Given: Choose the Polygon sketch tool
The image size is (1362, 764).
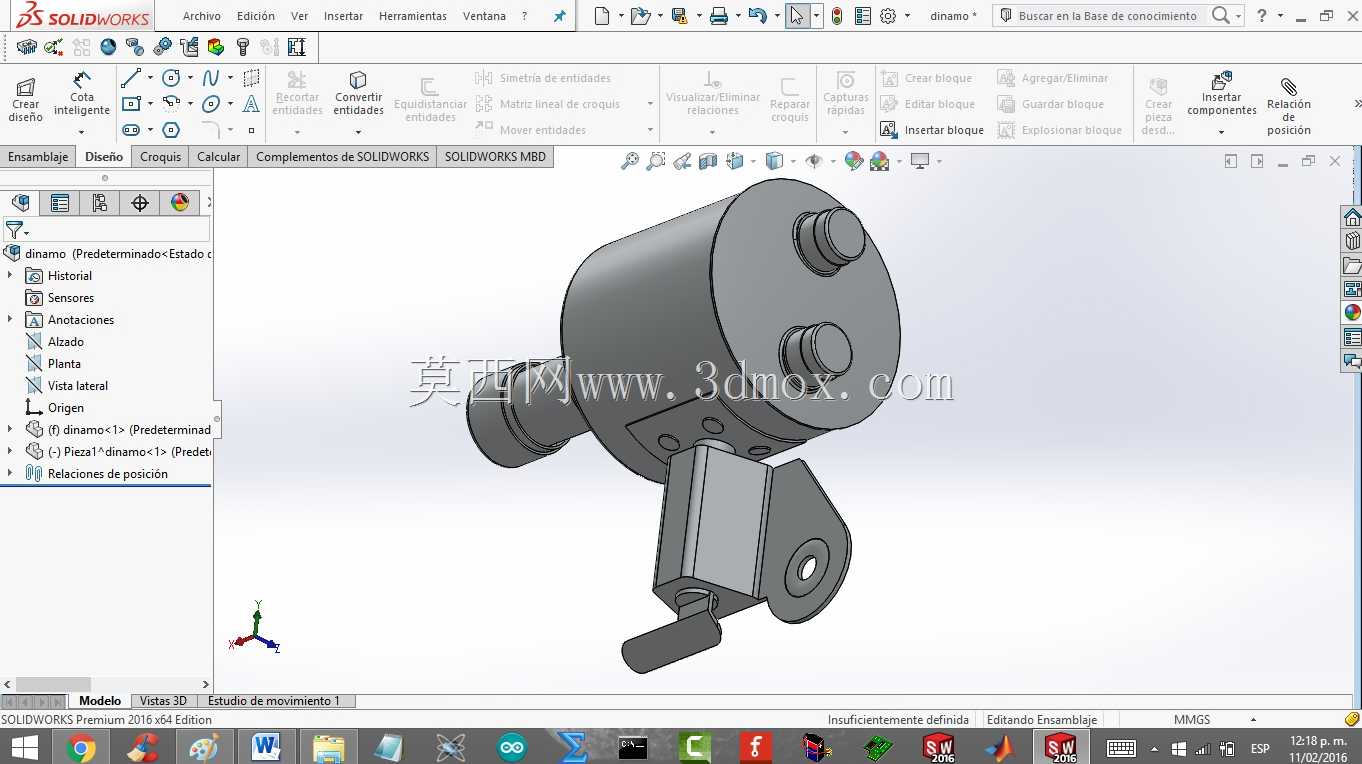Looking at the screenshot, I should (171, 130).
